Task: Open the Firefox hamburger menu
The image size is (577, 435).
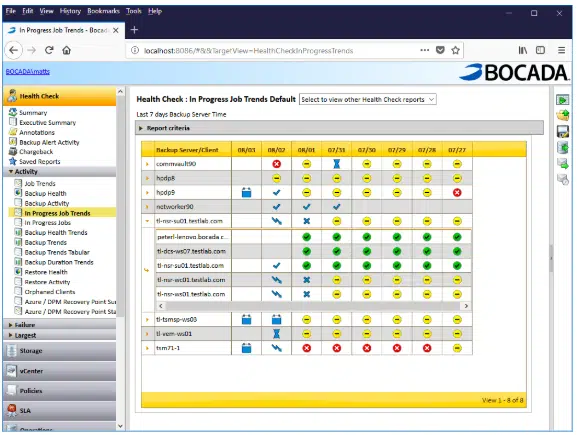Action: click(x=561, y=50)
